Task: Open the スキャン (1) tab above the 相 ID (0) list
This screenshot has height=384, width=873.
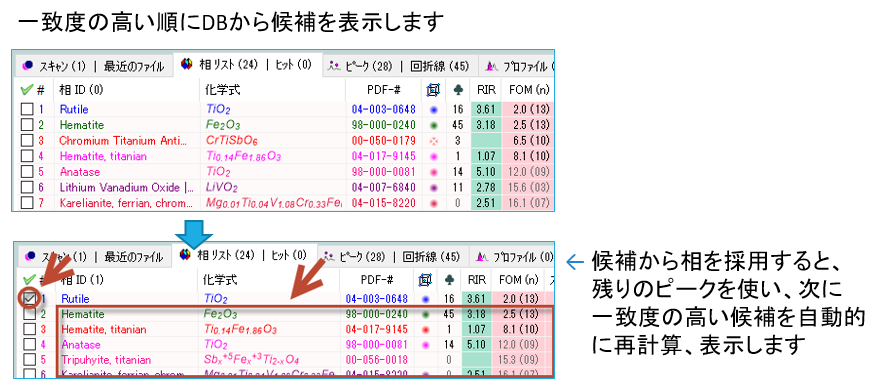Action: click(x=62, y=66)
